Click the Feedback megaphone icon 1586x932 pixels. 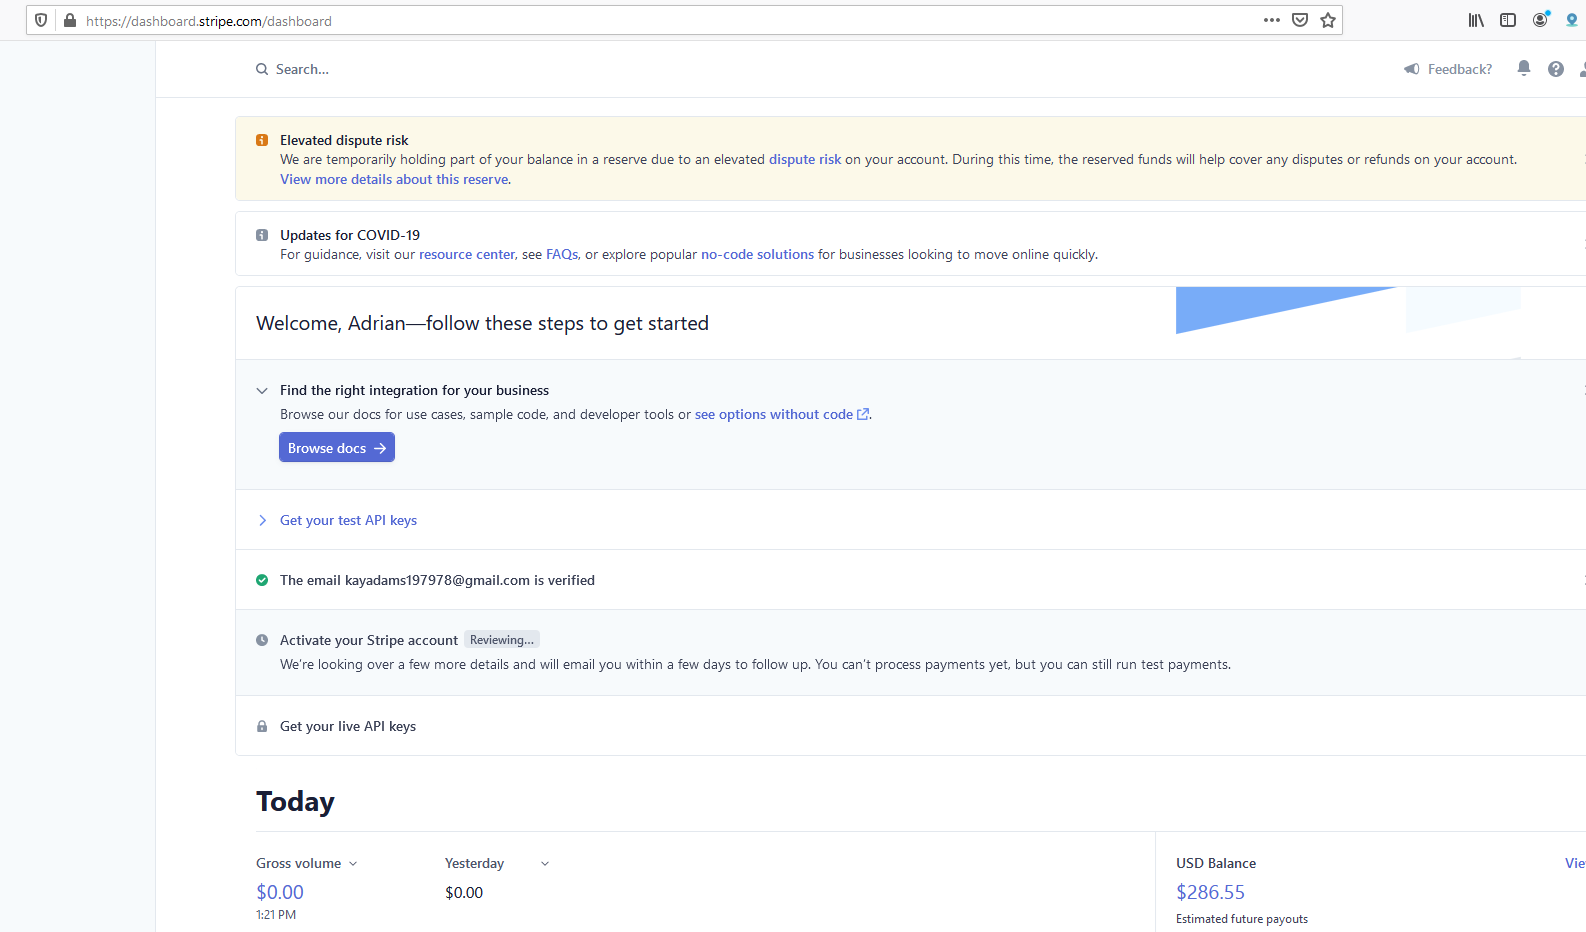[x=1412, y=69]
